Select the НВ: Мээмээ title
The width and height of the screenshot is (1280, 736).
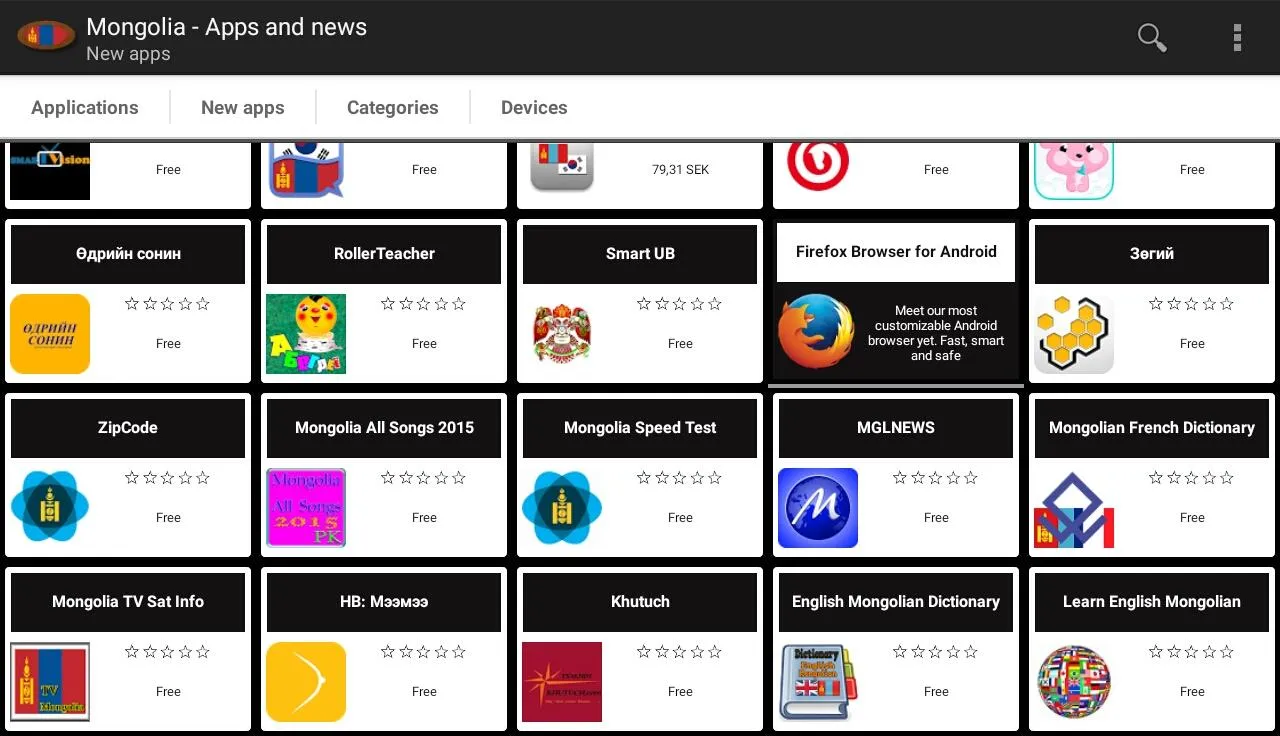[384, 602]
